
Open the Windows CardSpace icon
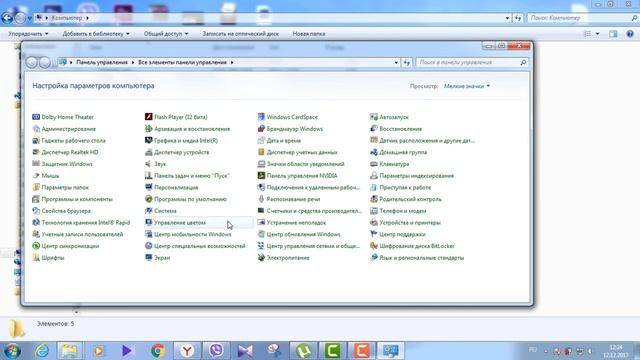point(261,117)
